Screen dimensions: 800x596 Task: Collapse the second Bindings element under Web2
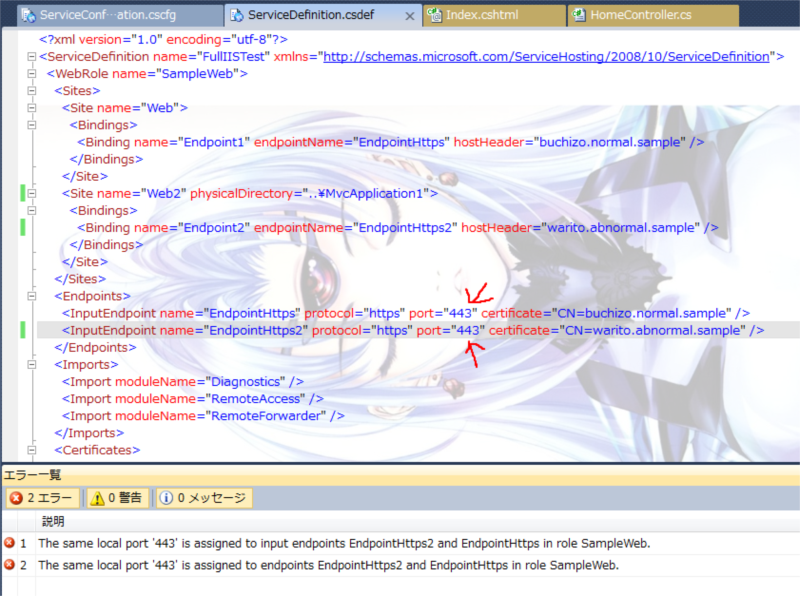[x=32, y=210]
